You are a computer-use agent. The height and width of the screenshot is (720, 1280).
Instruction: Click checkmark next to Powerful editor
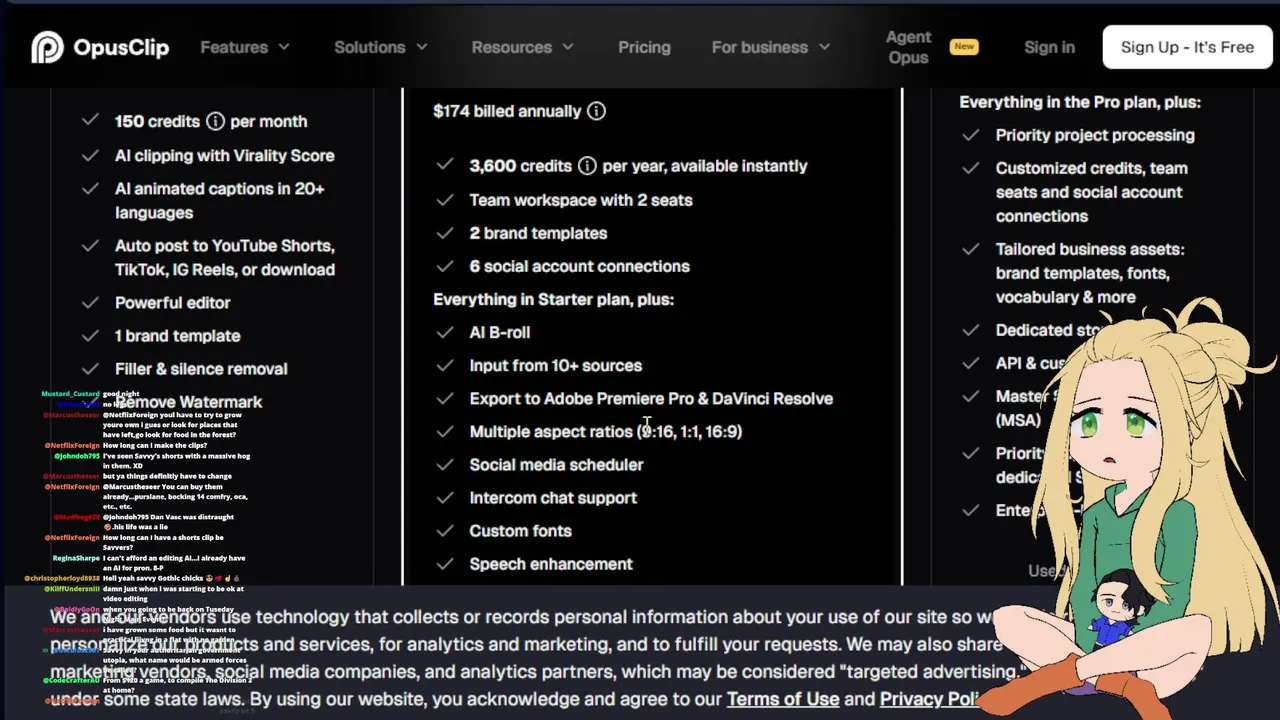click(x=90, y=302)
